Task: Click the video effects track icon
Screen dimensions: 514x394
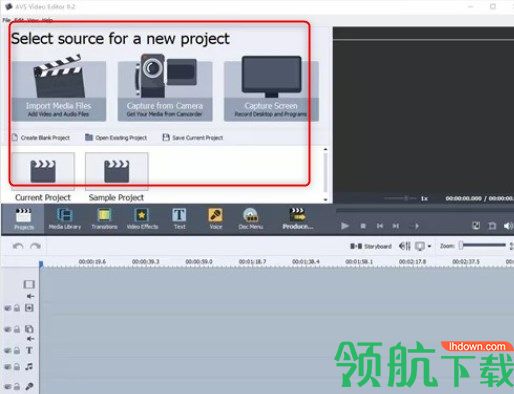Action: click(x=29, y=308)
